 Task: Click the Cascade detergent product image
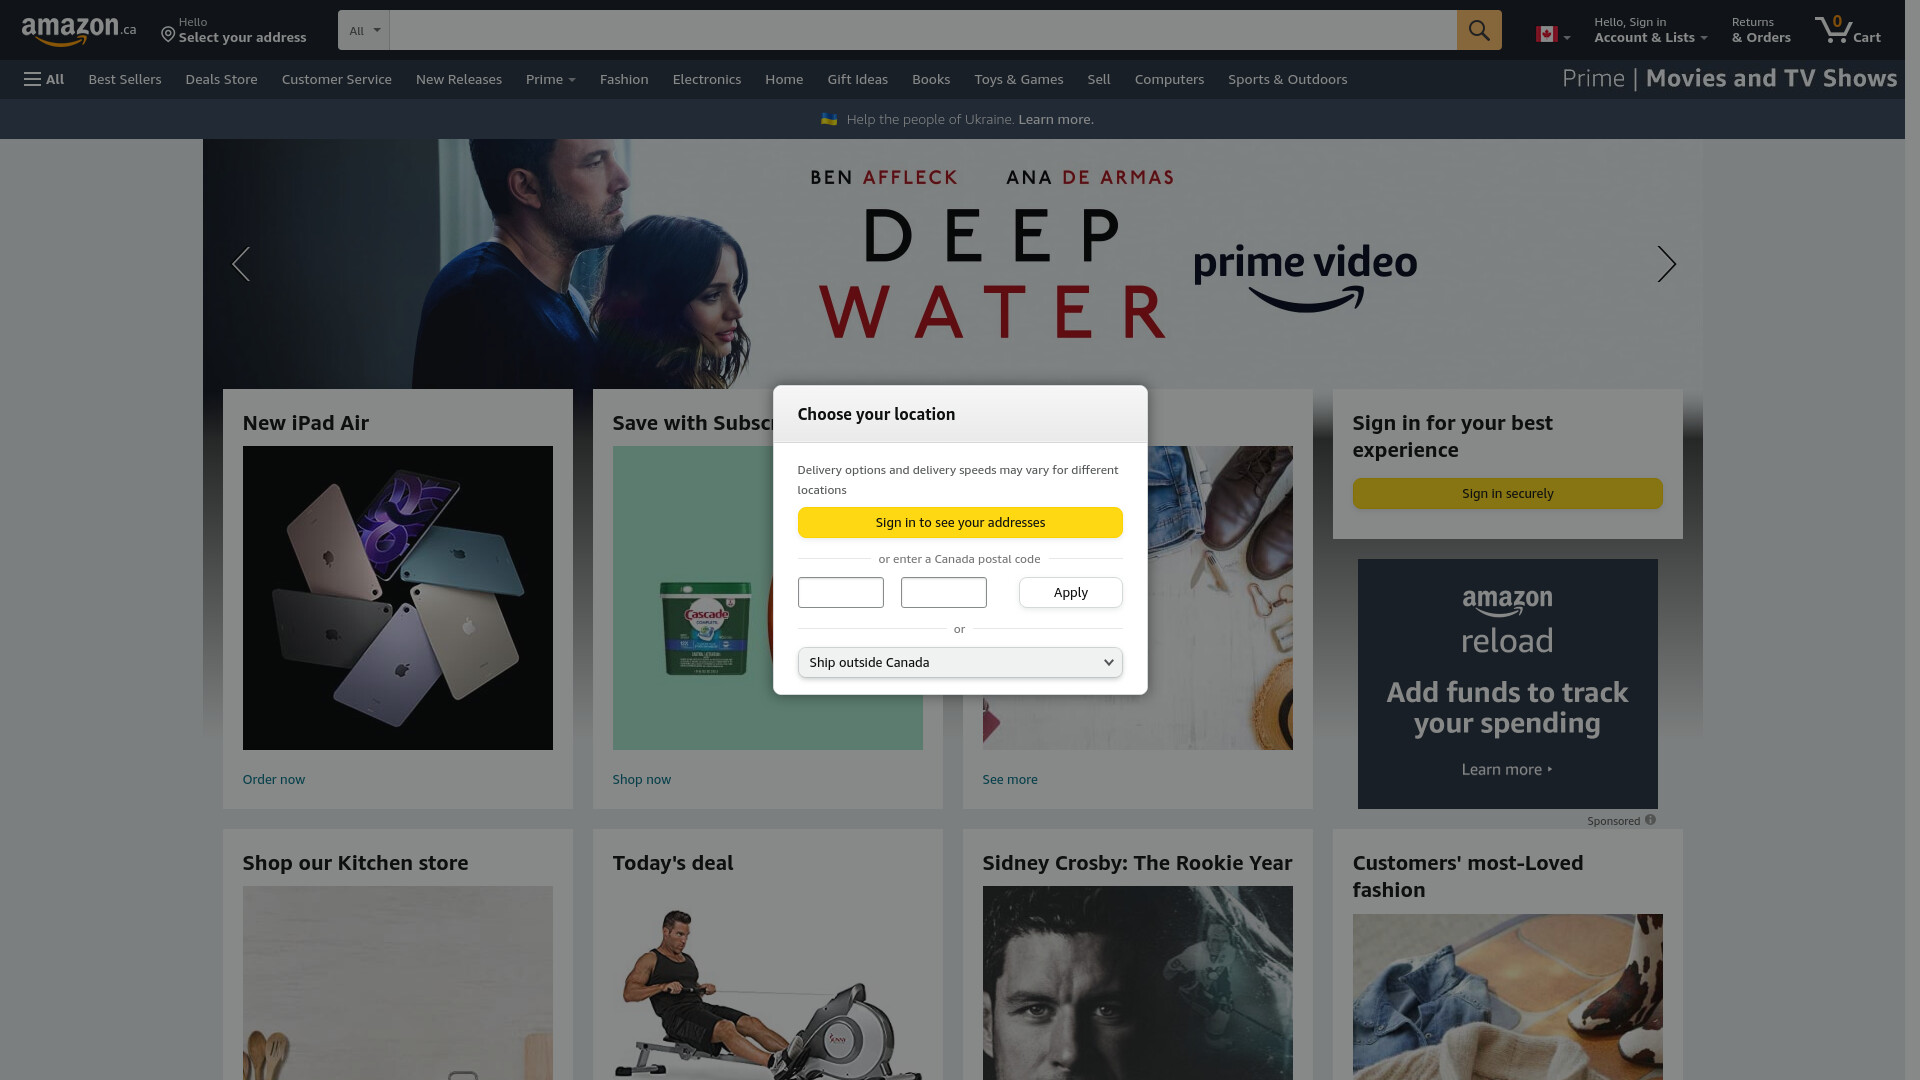[x=705, y=628]
